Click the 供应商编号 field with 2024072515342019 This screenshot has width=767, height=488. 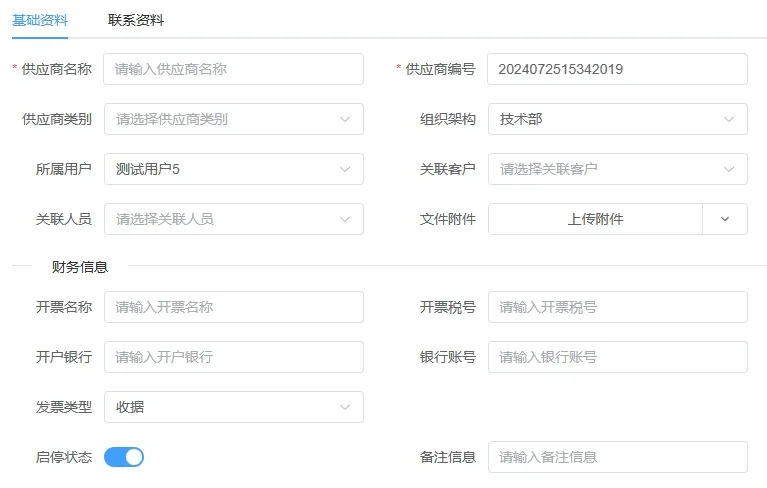(x=617, y=69)
